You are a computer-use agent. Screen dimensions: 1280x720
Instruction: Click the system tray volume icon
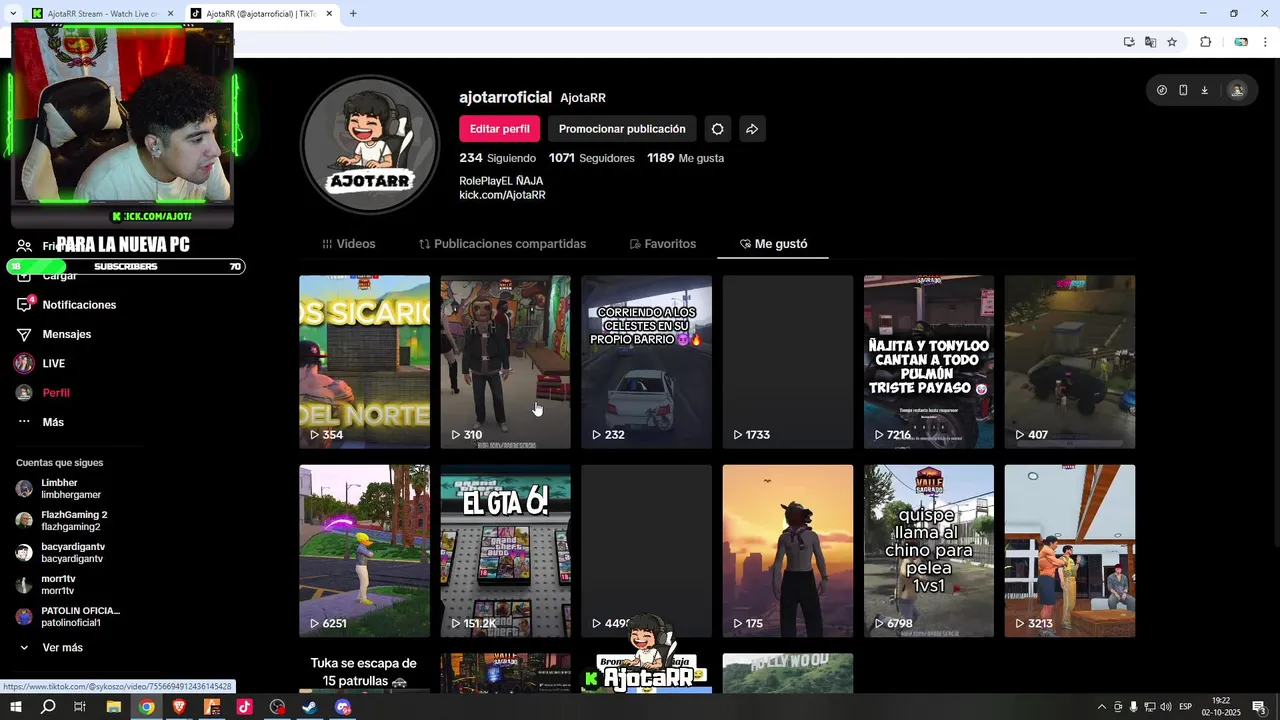tap(1166, 707)
